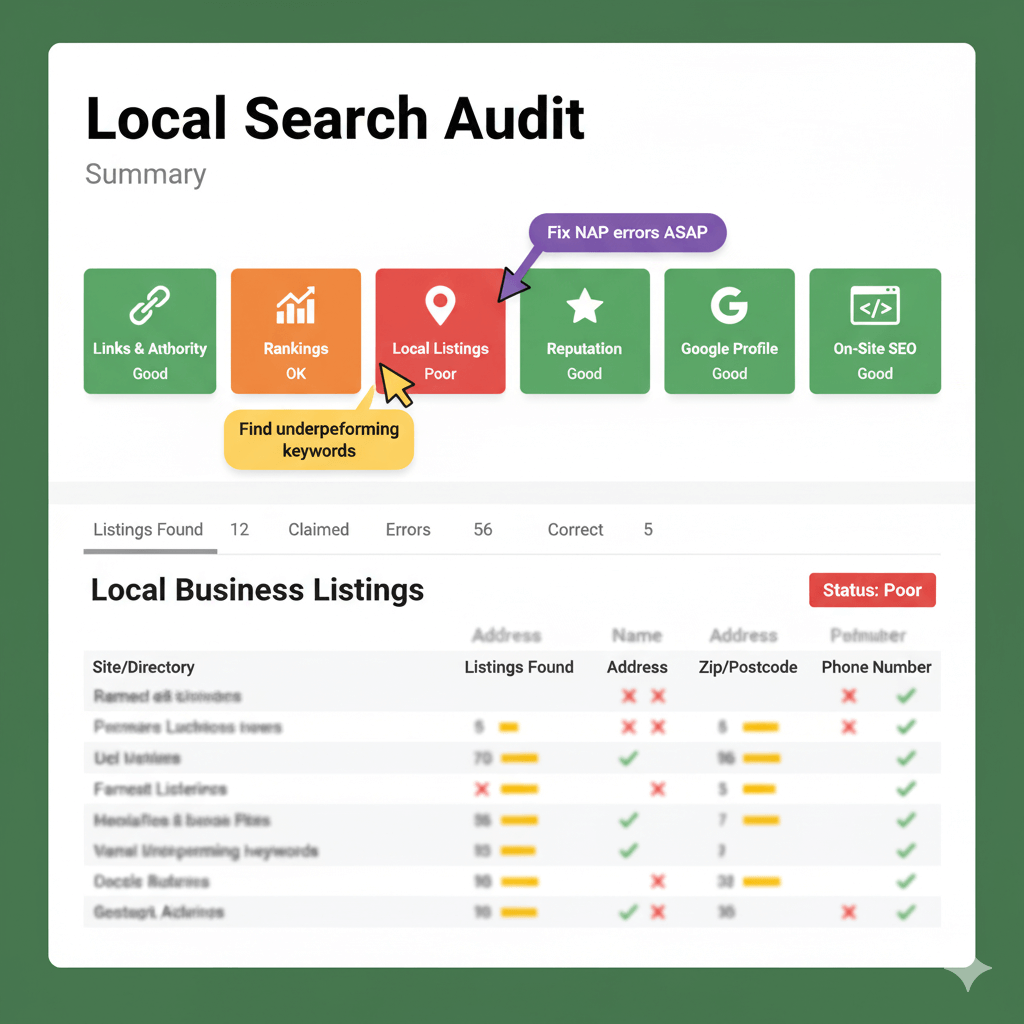Sort by the Zip/Postcode column header
1024x1024 pixels.
[x=747, y=667]
